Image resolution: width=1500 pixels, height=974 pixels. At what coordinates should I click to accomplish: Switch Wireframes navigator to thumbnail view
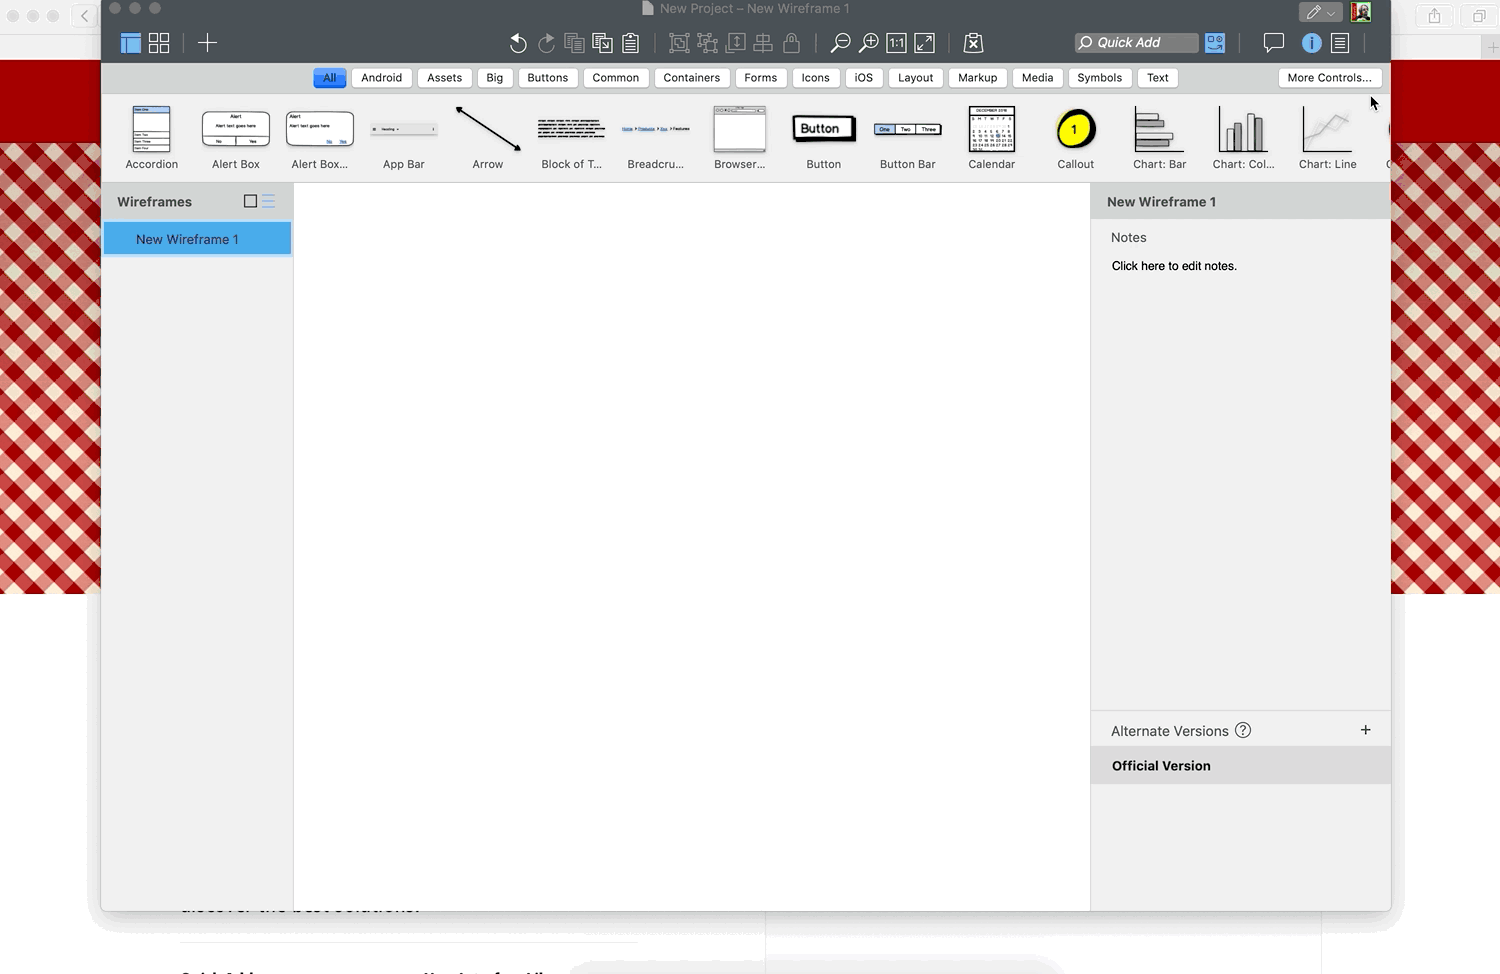coord(250,201)
